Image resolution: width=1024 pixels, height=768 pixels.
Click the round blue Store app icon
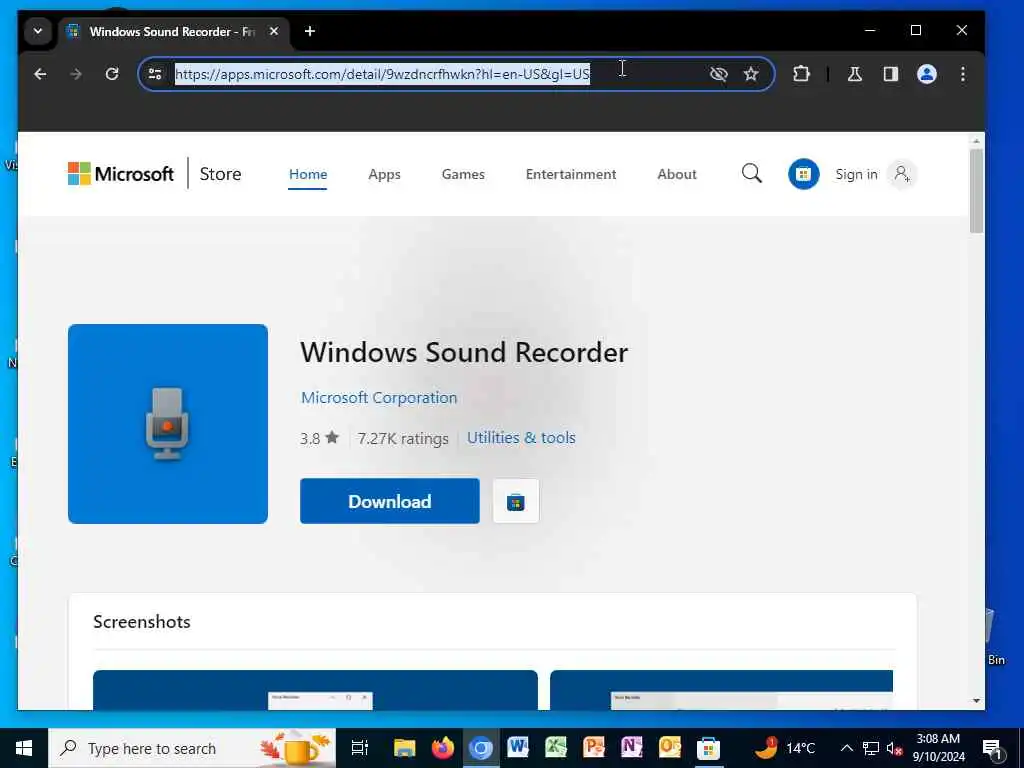pyautogui.click(x=803, y=174)
